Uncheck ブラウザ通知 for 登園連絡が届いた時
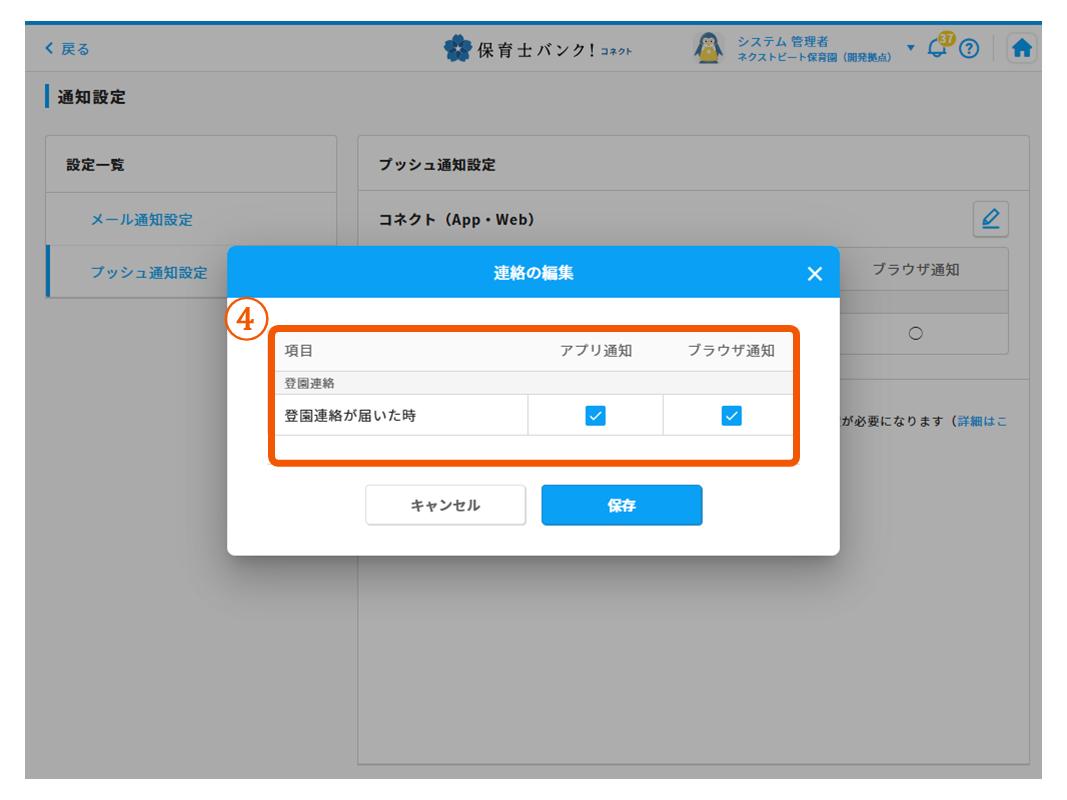Screen dimensions: 1067x800 [x=731, y=416]
